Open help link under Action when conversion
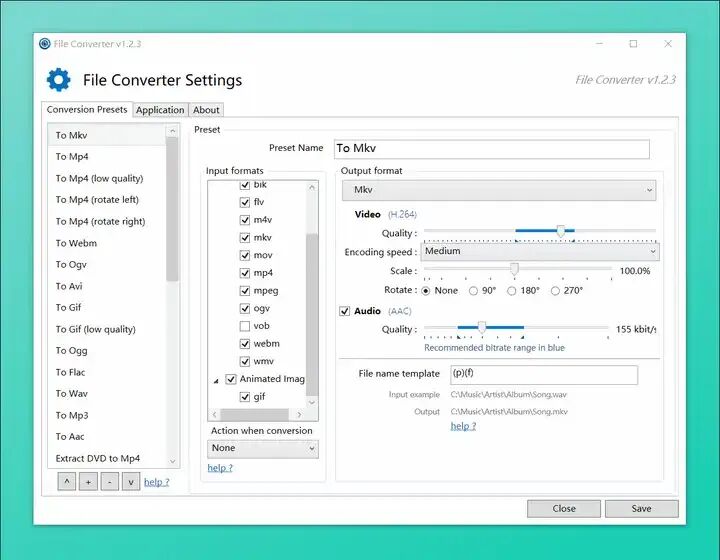 click(x=220, y=468)
